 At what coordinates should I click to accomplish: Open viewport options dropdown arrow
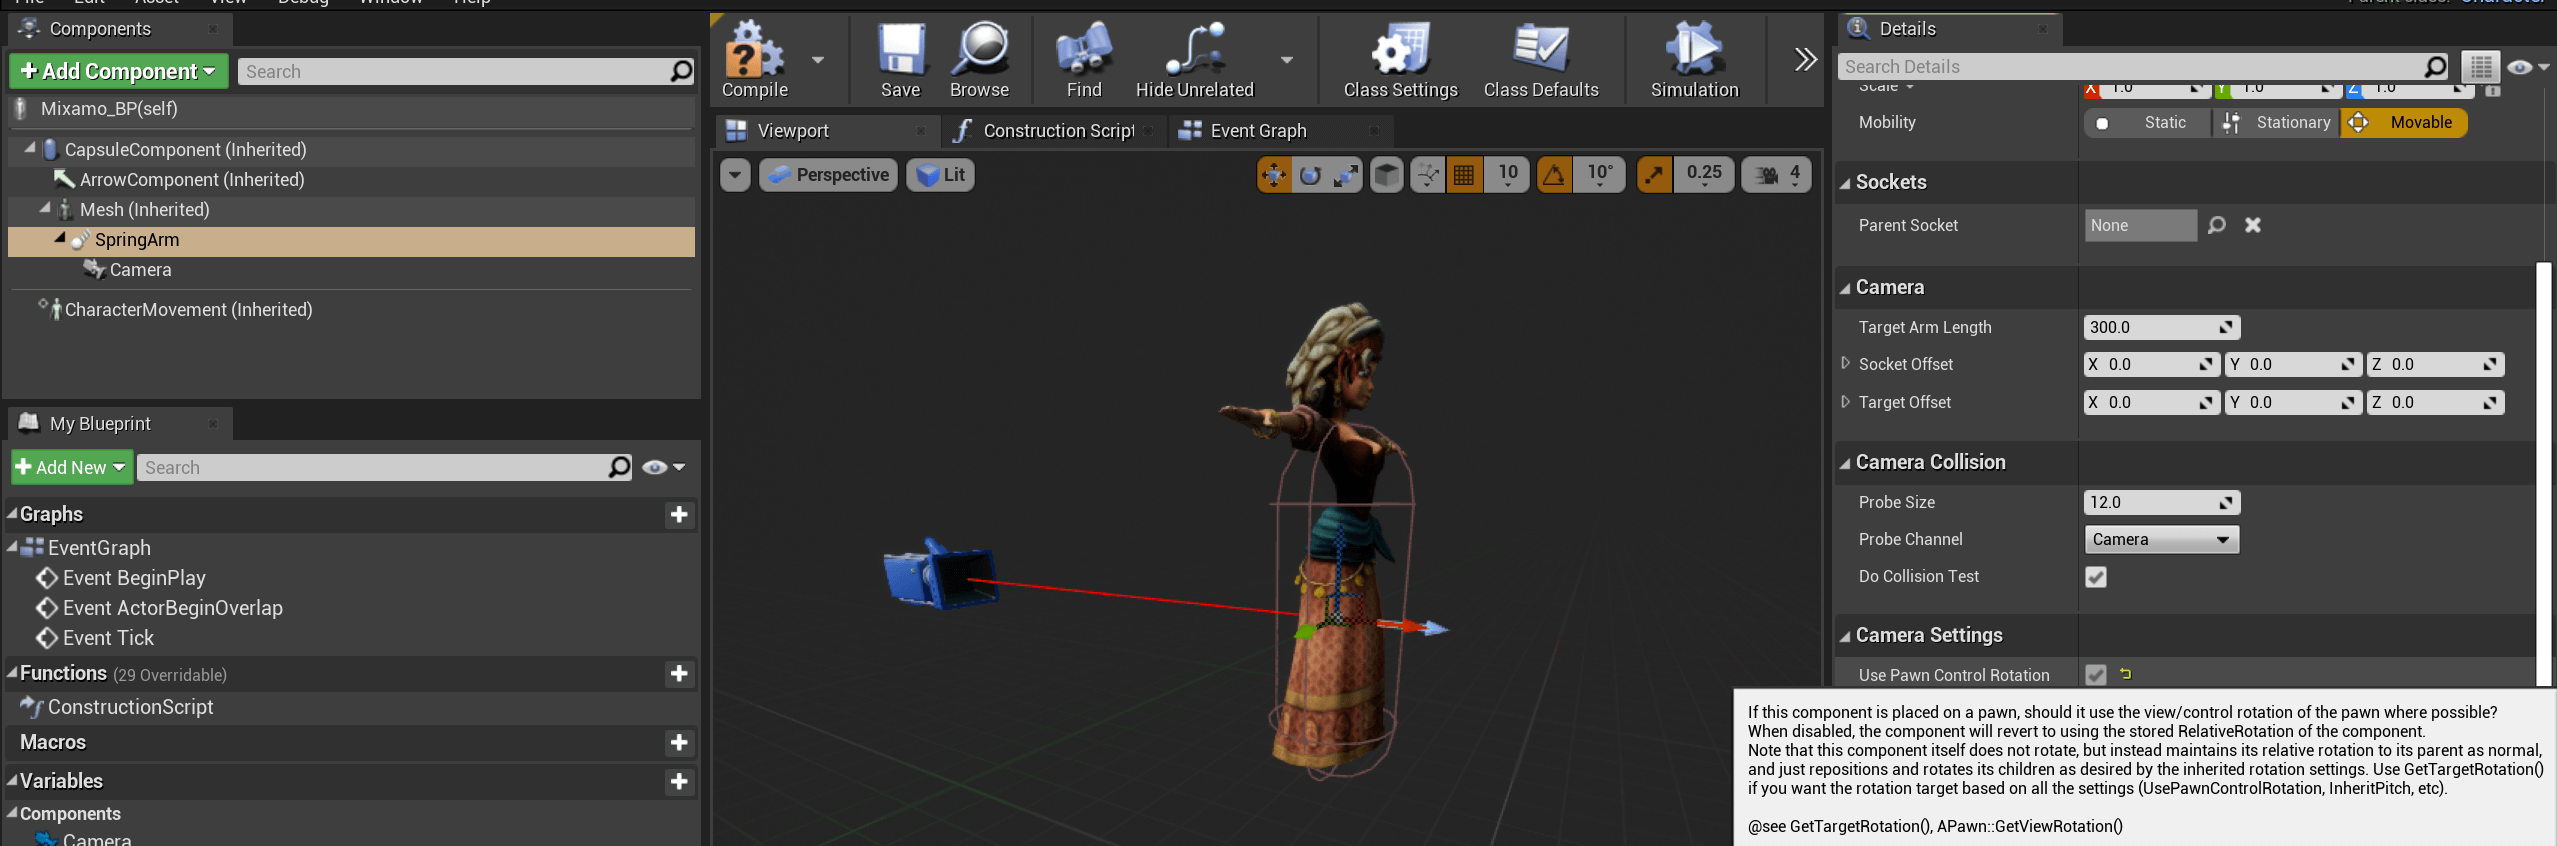[x=735, y=175]
